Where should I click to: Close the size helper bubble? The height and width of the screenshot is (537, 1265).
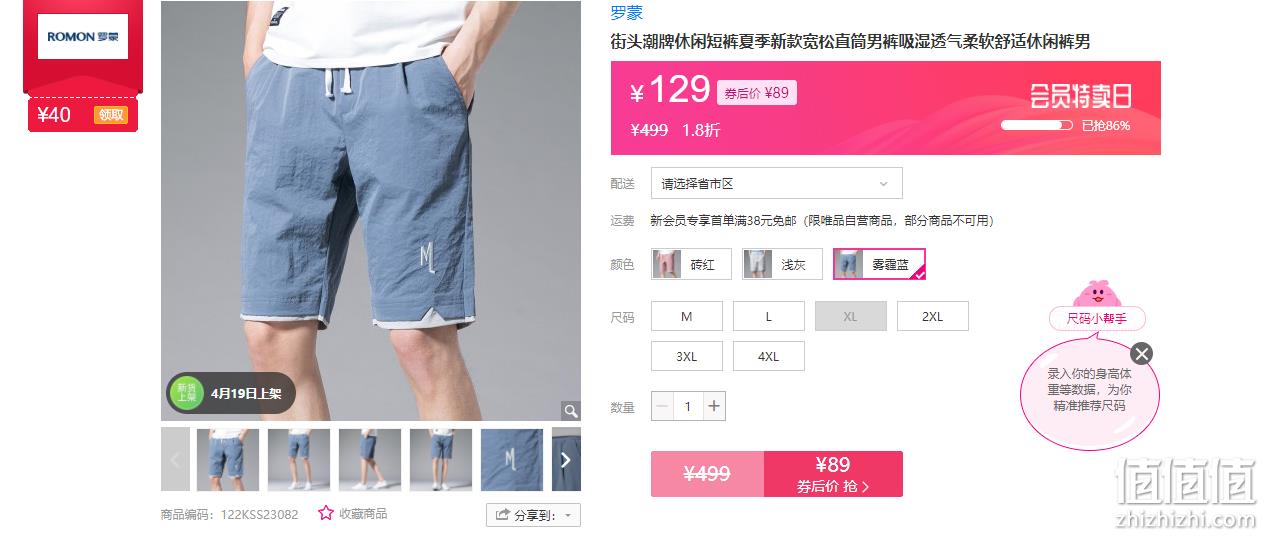(x=1142, y=353)
